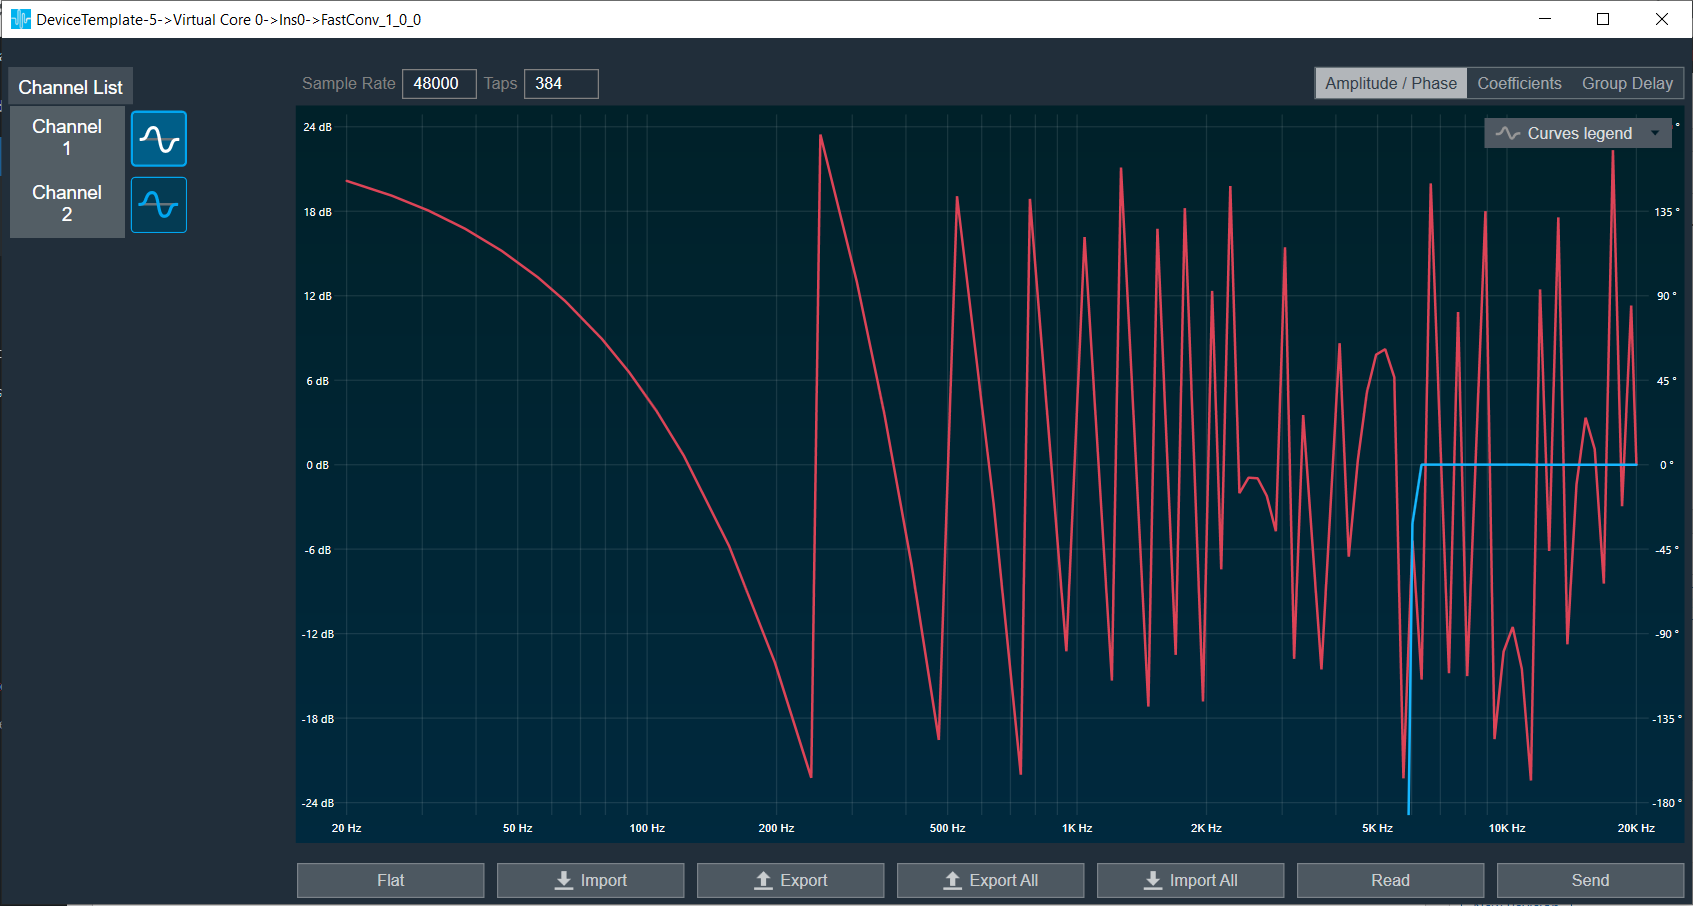The height and width of the screenshot is (906, 1693).
Task: Click the 24 dB axis label
Action: coord(317,127)
